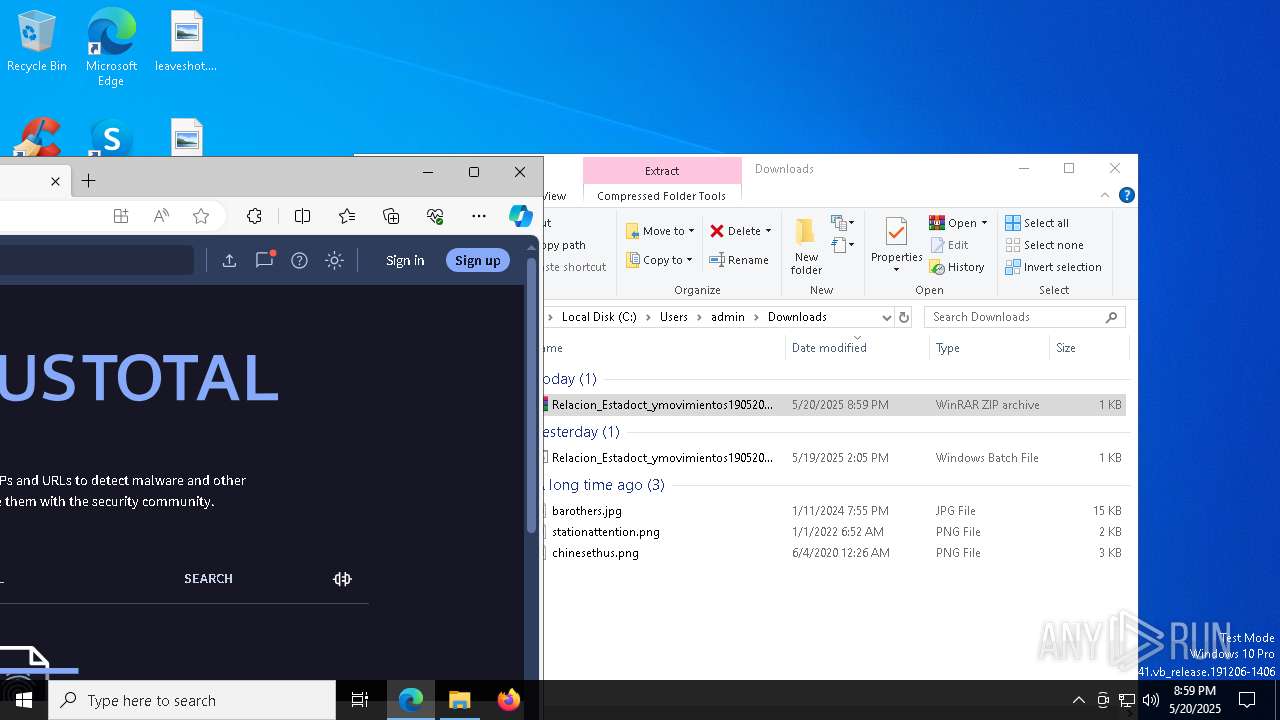Open VirusTotal help question icon
The image size is (1280, 720).
pyautogui.click(x=299, y=260)
